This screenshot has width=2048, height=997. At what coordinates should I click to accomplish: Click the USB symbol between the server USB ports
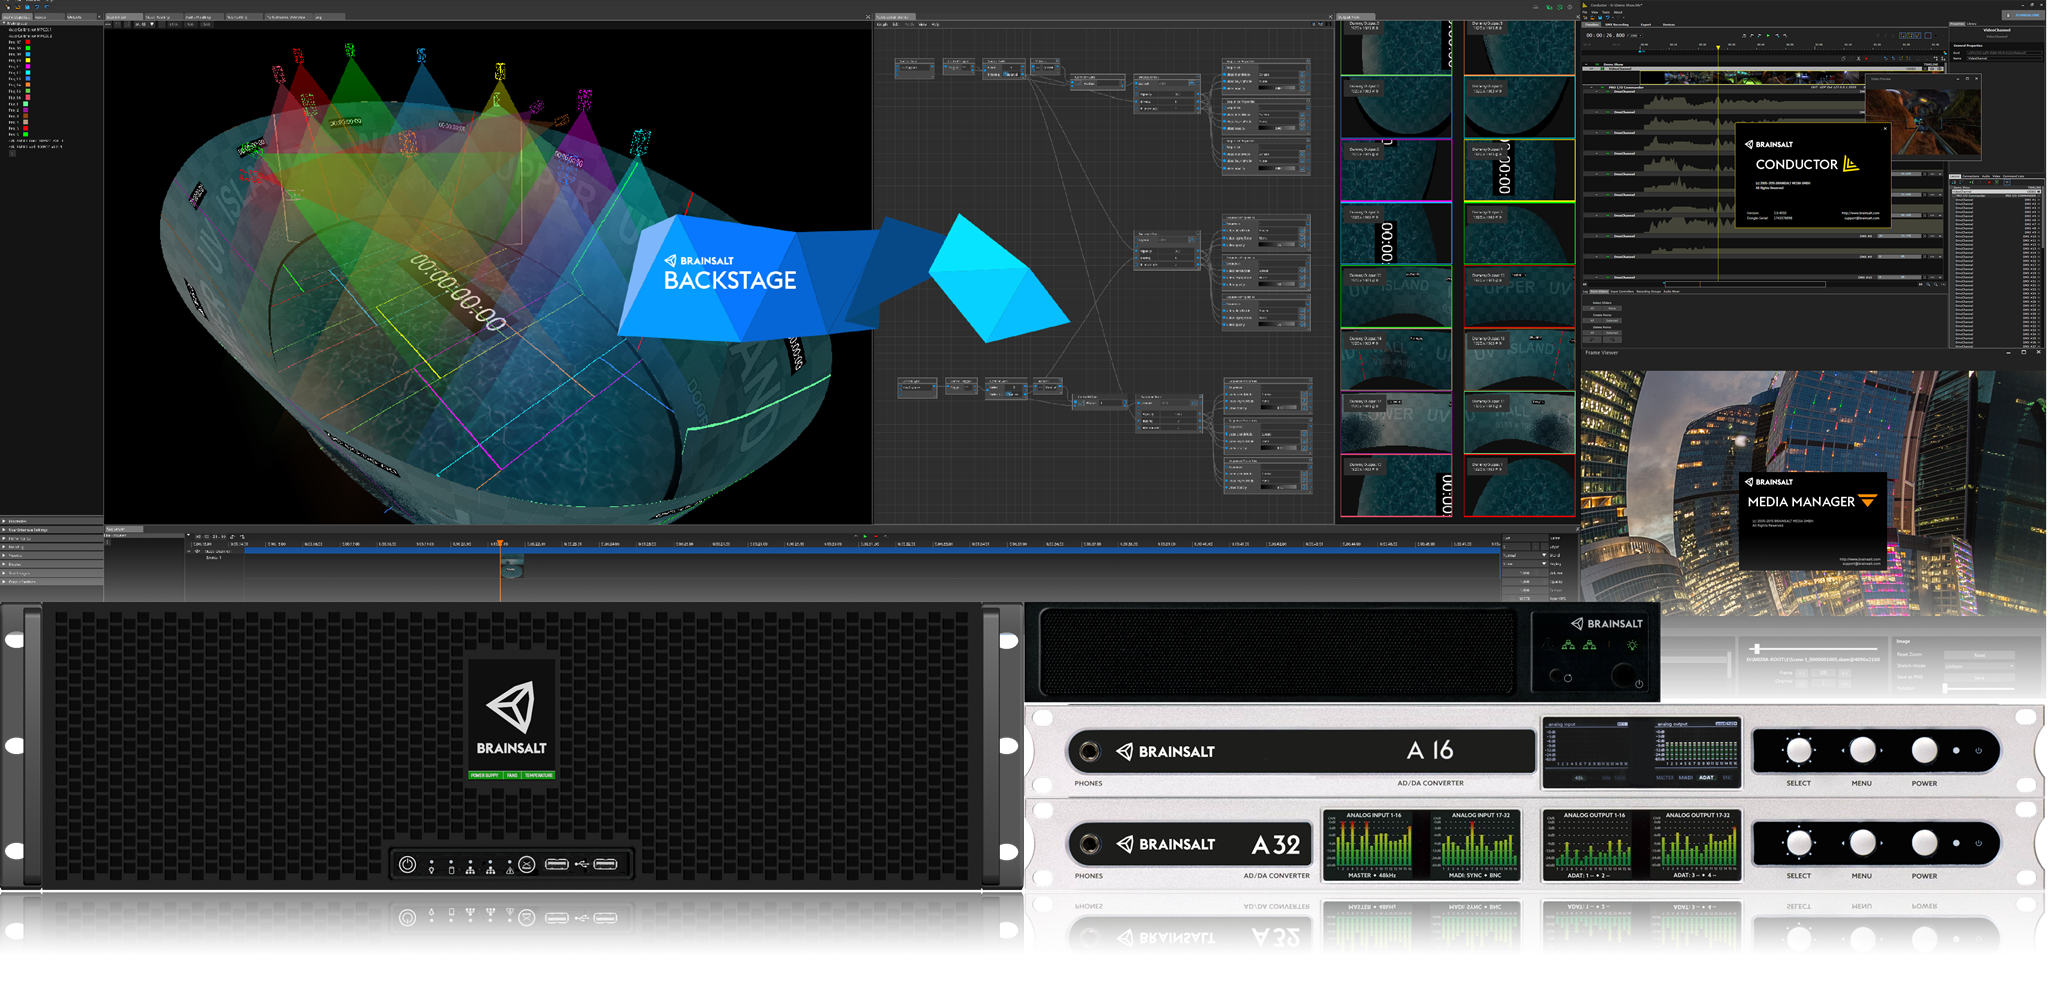coord(582,864)
